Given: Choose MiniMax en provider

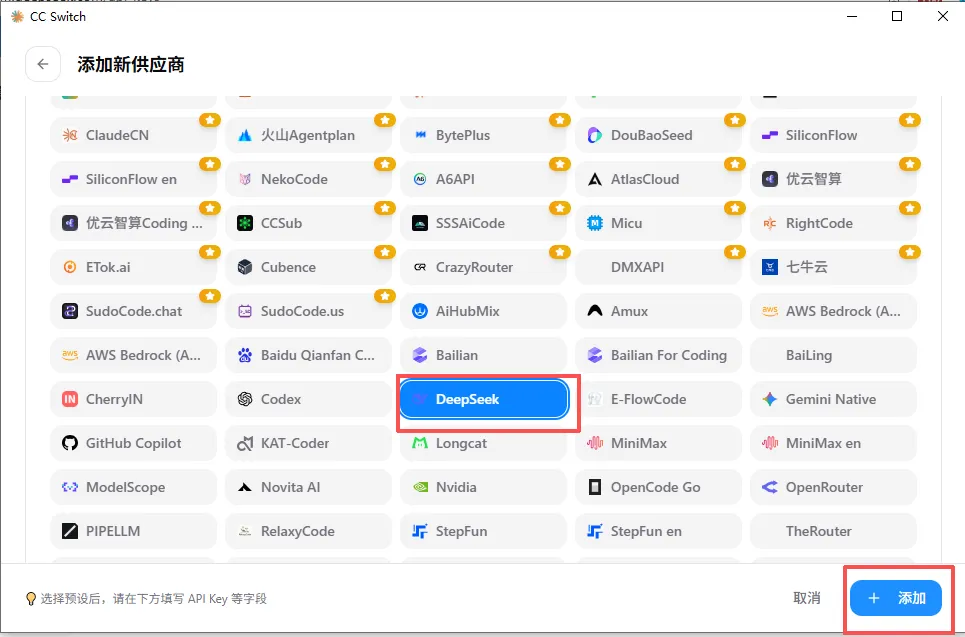Looking at the screenshot, I should click(x=833, y=443).
